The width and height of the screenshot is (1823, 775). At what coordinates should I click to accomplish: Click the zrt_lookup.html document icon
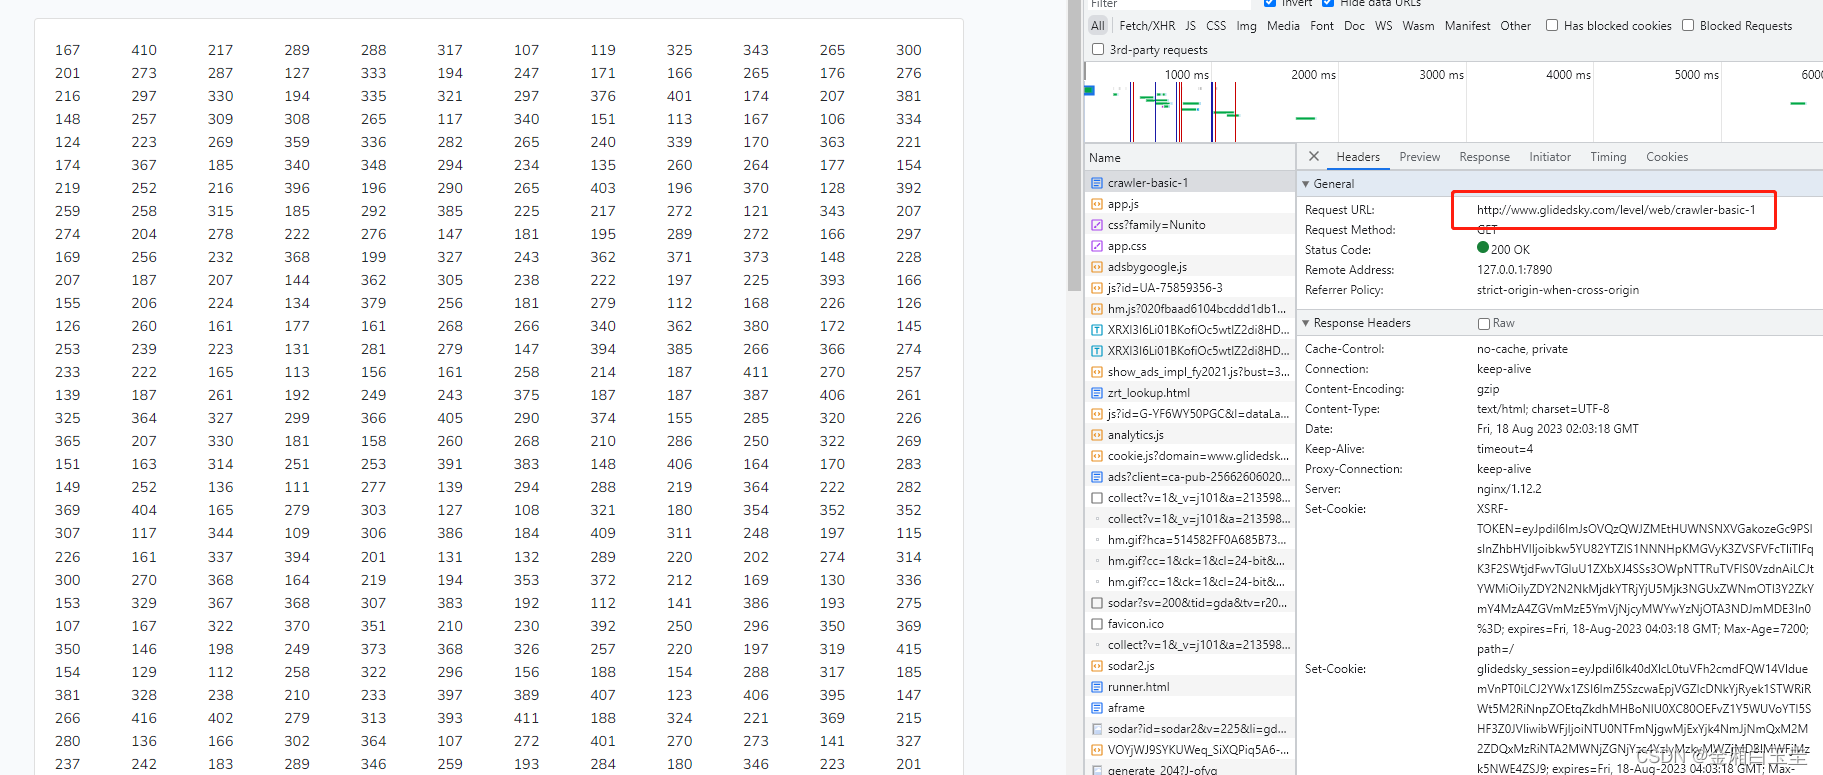[x=1097, y=393]
